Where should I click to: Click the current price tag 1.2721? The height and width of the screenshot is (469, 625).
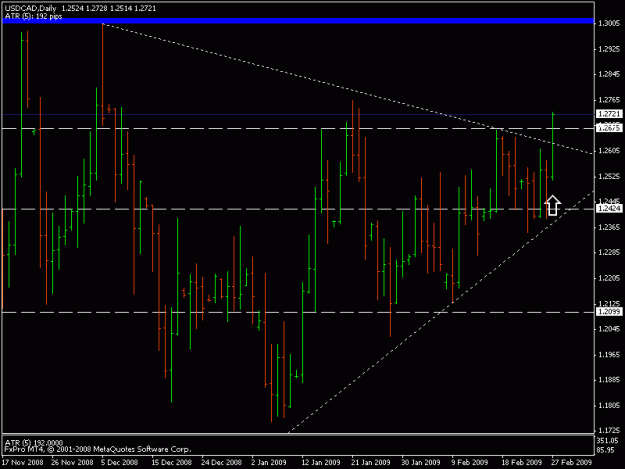(x=609, y=114)
